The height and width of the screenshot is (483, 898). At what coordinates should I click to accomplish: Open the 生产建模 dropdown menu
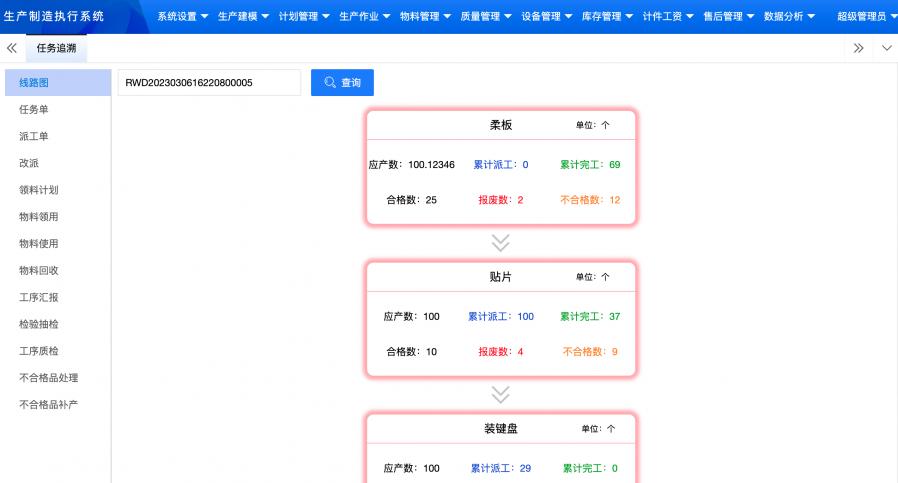(244, 17)
